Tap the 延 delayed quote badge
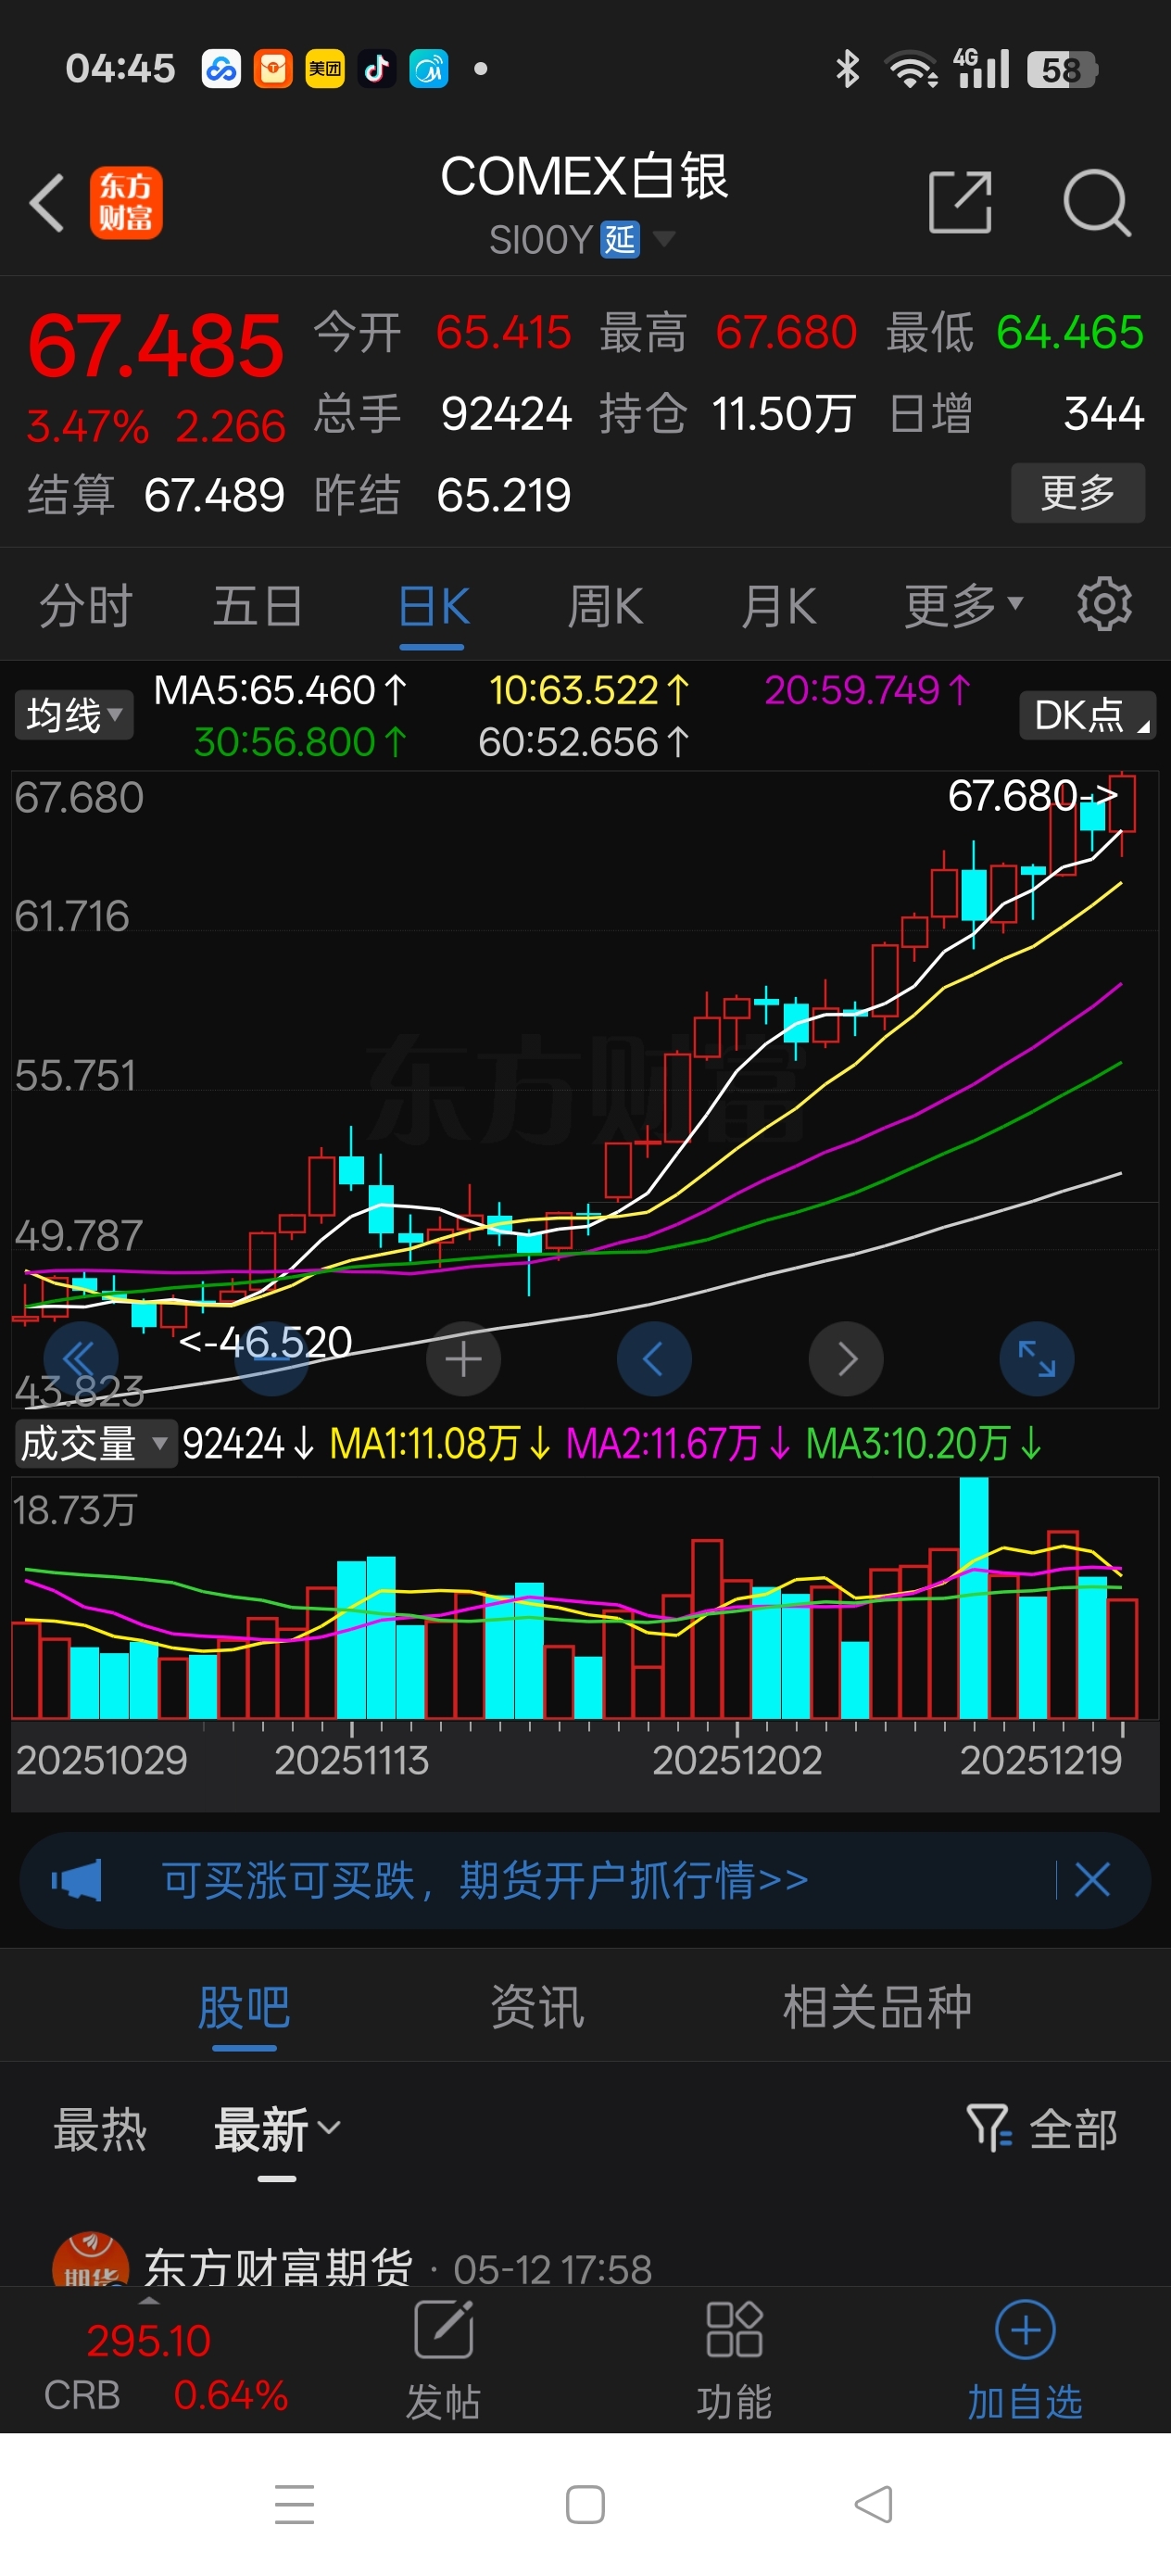The width and height of the screenshot is (1171, 2576). click(x=620, y=240)
